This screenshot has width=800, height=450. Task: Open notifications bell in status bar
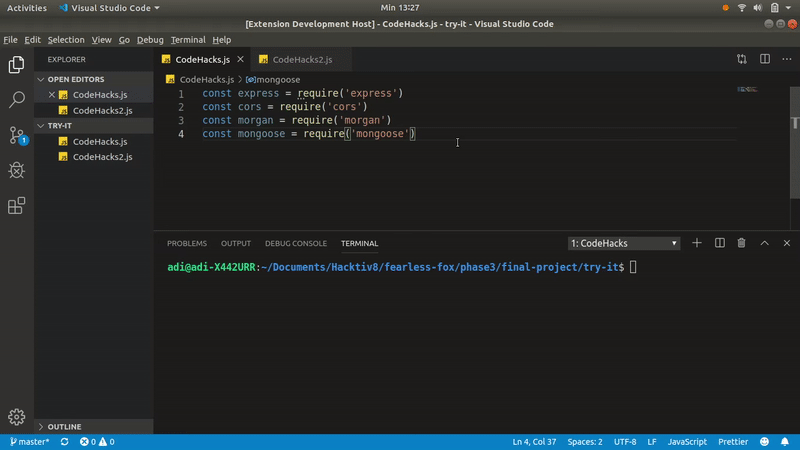pyautogui.click(x=785, y=442)
